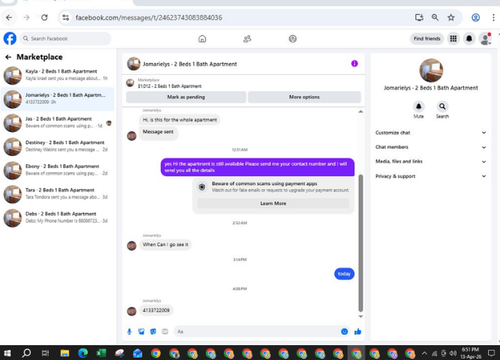Open Microsoft Edge from taskbar
This screenshot has height=360, width=500.
(x=83, y=353)
